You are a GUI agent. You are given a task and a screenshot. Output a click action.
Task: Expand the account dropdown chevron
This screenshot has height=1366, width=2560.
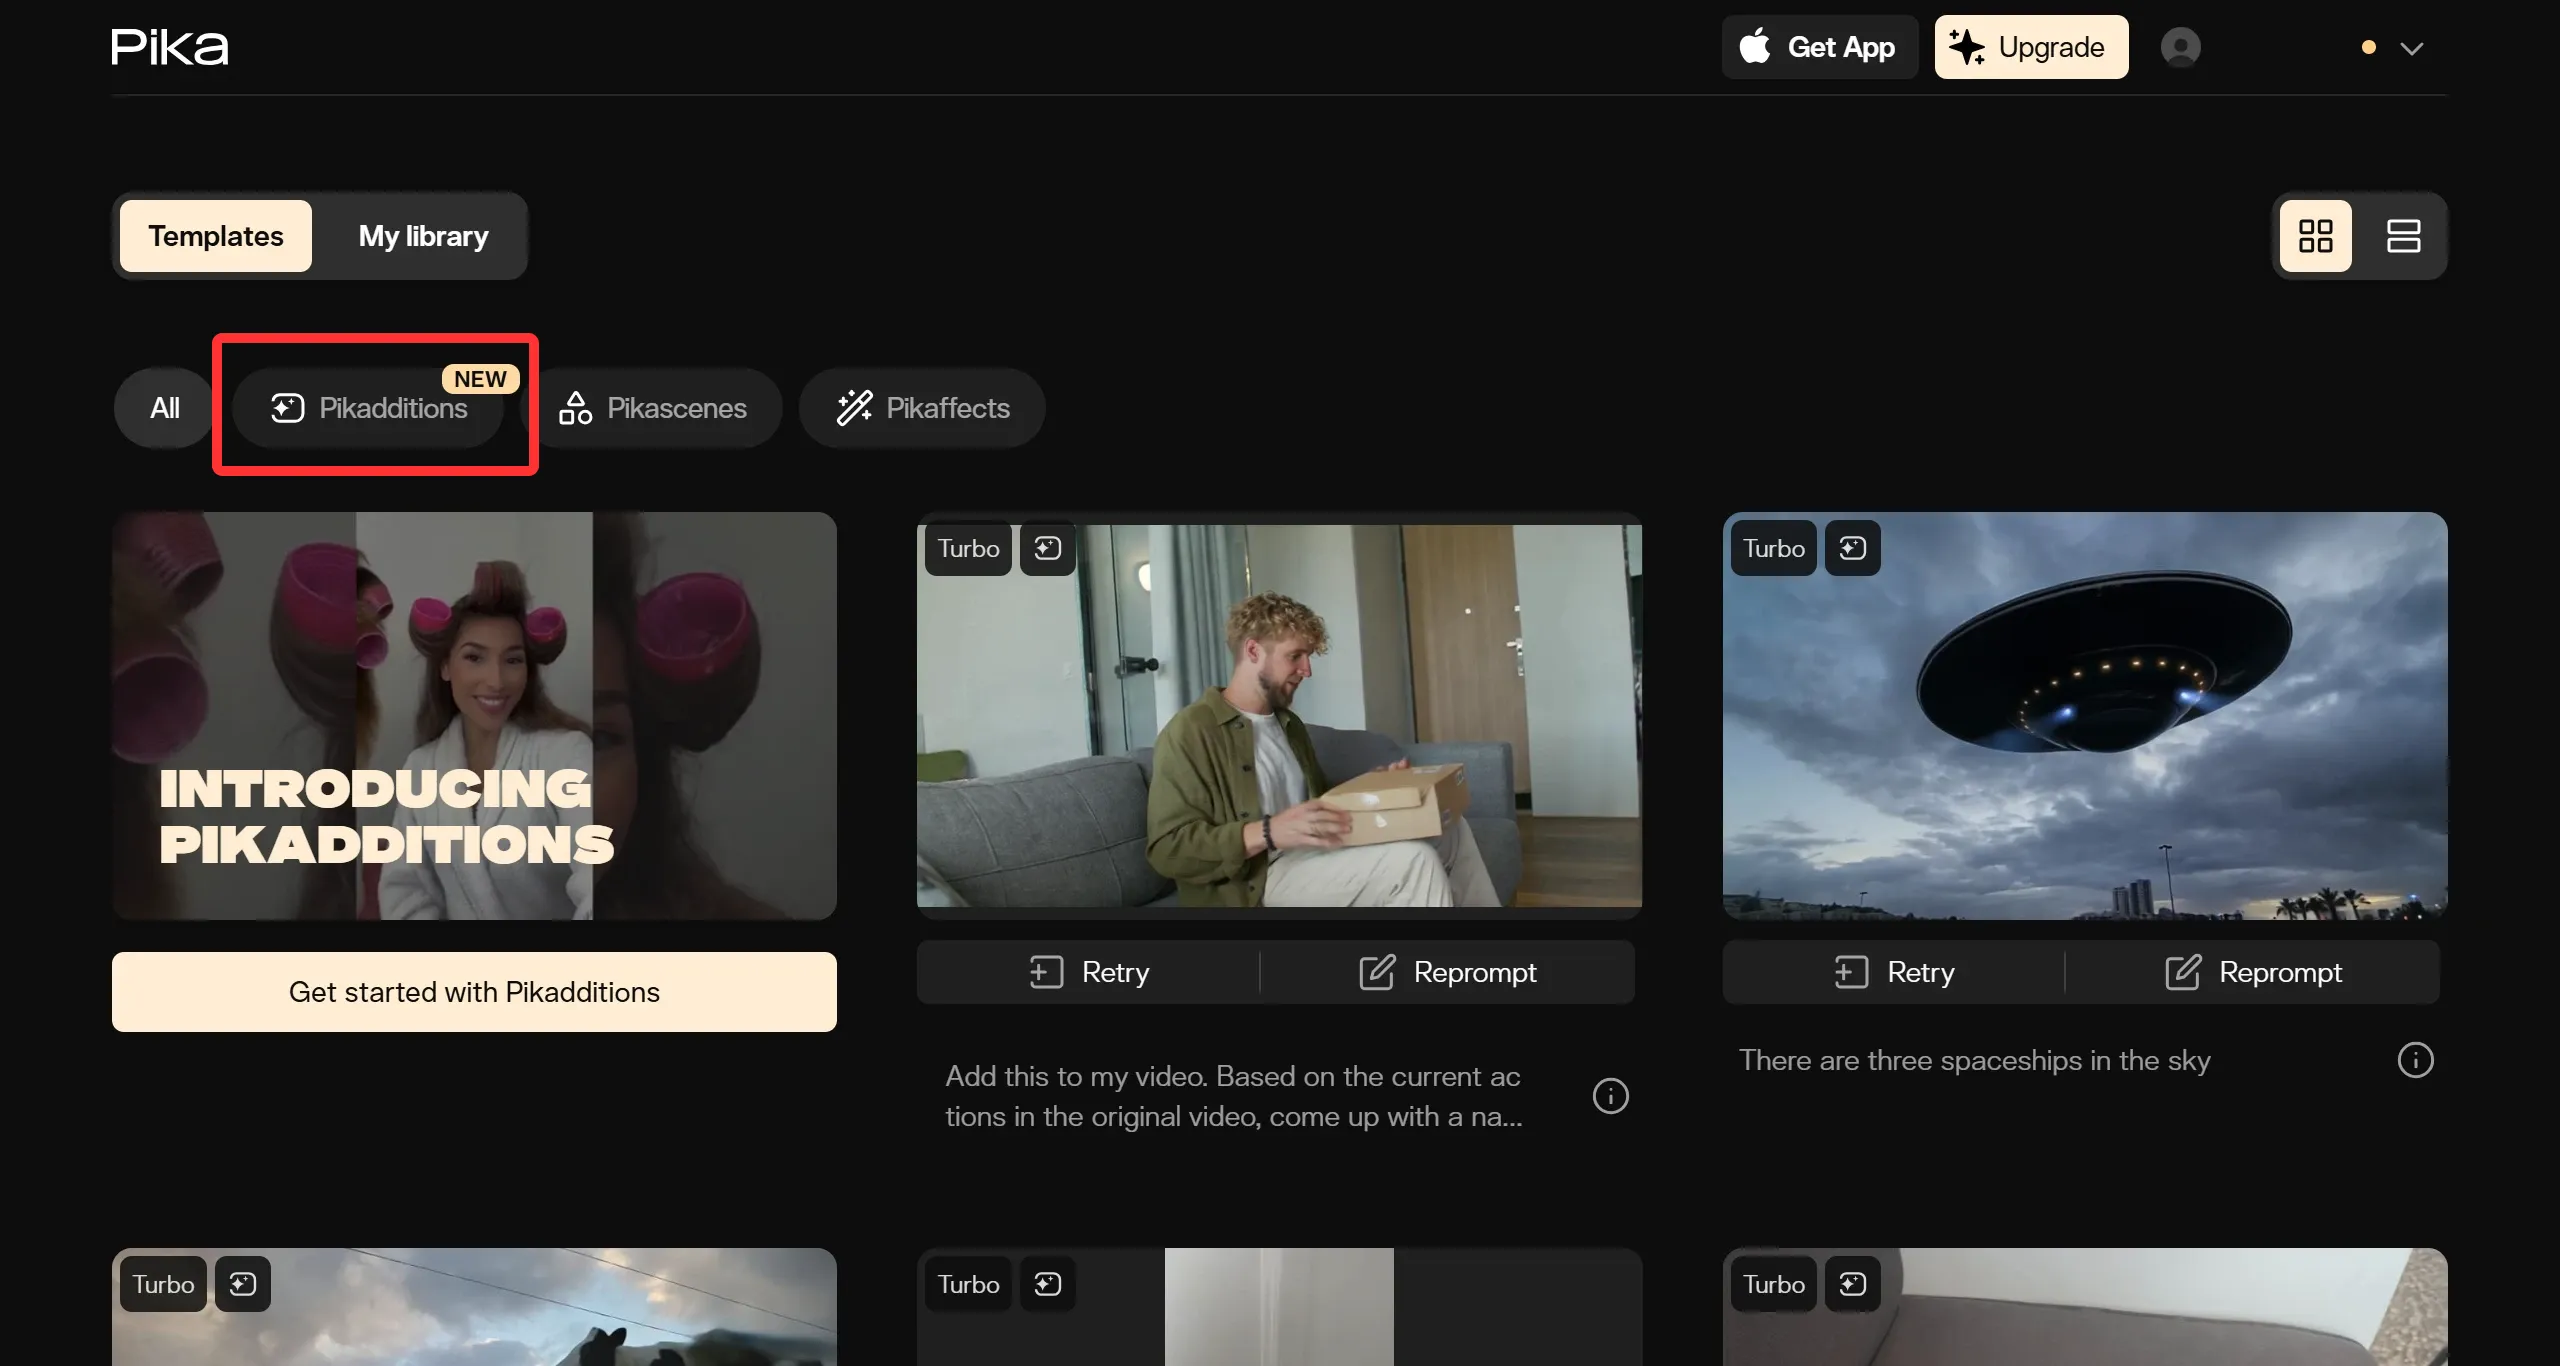pyautogui.click(x=2412, y=48)
